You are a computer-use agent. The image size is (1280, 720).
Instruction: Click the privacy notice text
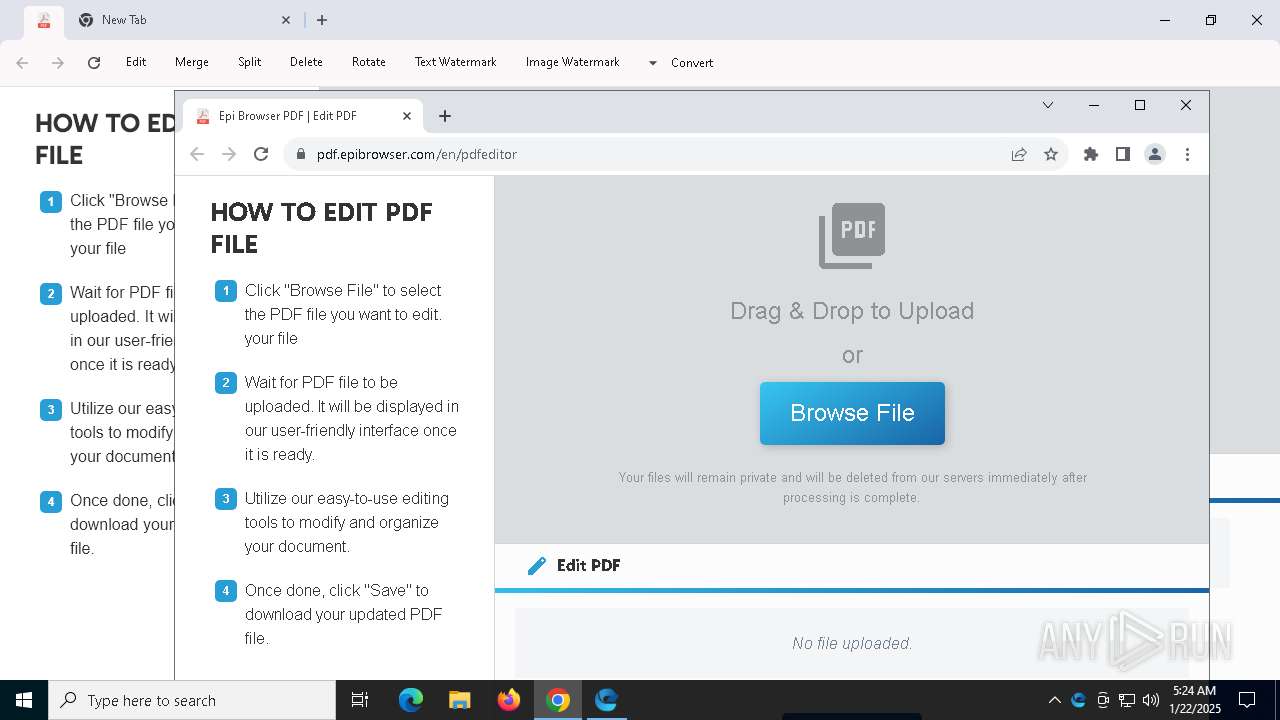[x=852, y=487]
